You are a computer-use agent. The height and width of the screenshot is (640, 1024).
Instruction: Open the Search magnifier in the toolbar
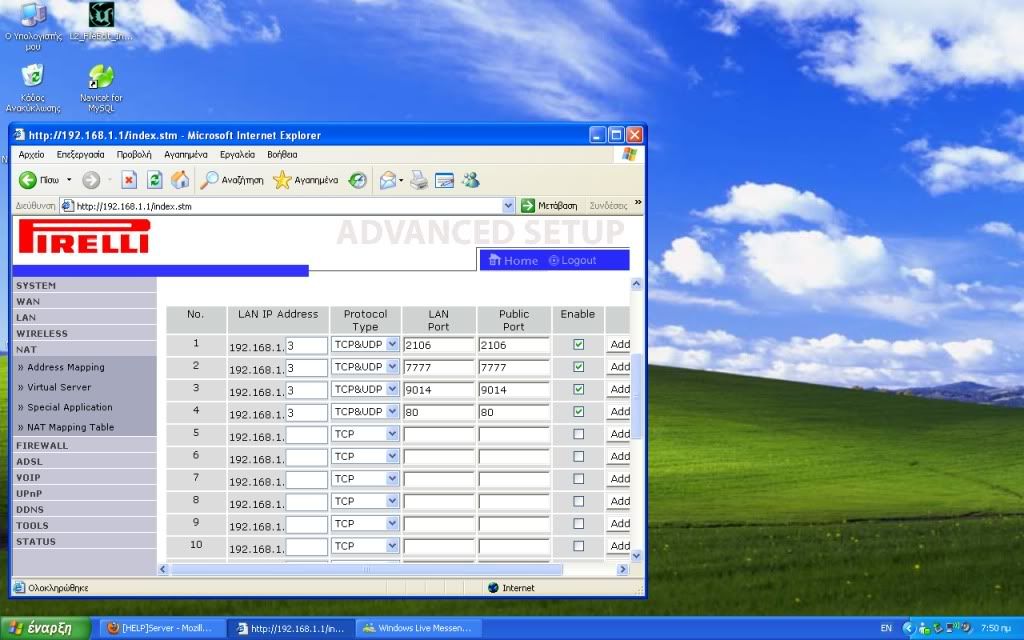210,180
